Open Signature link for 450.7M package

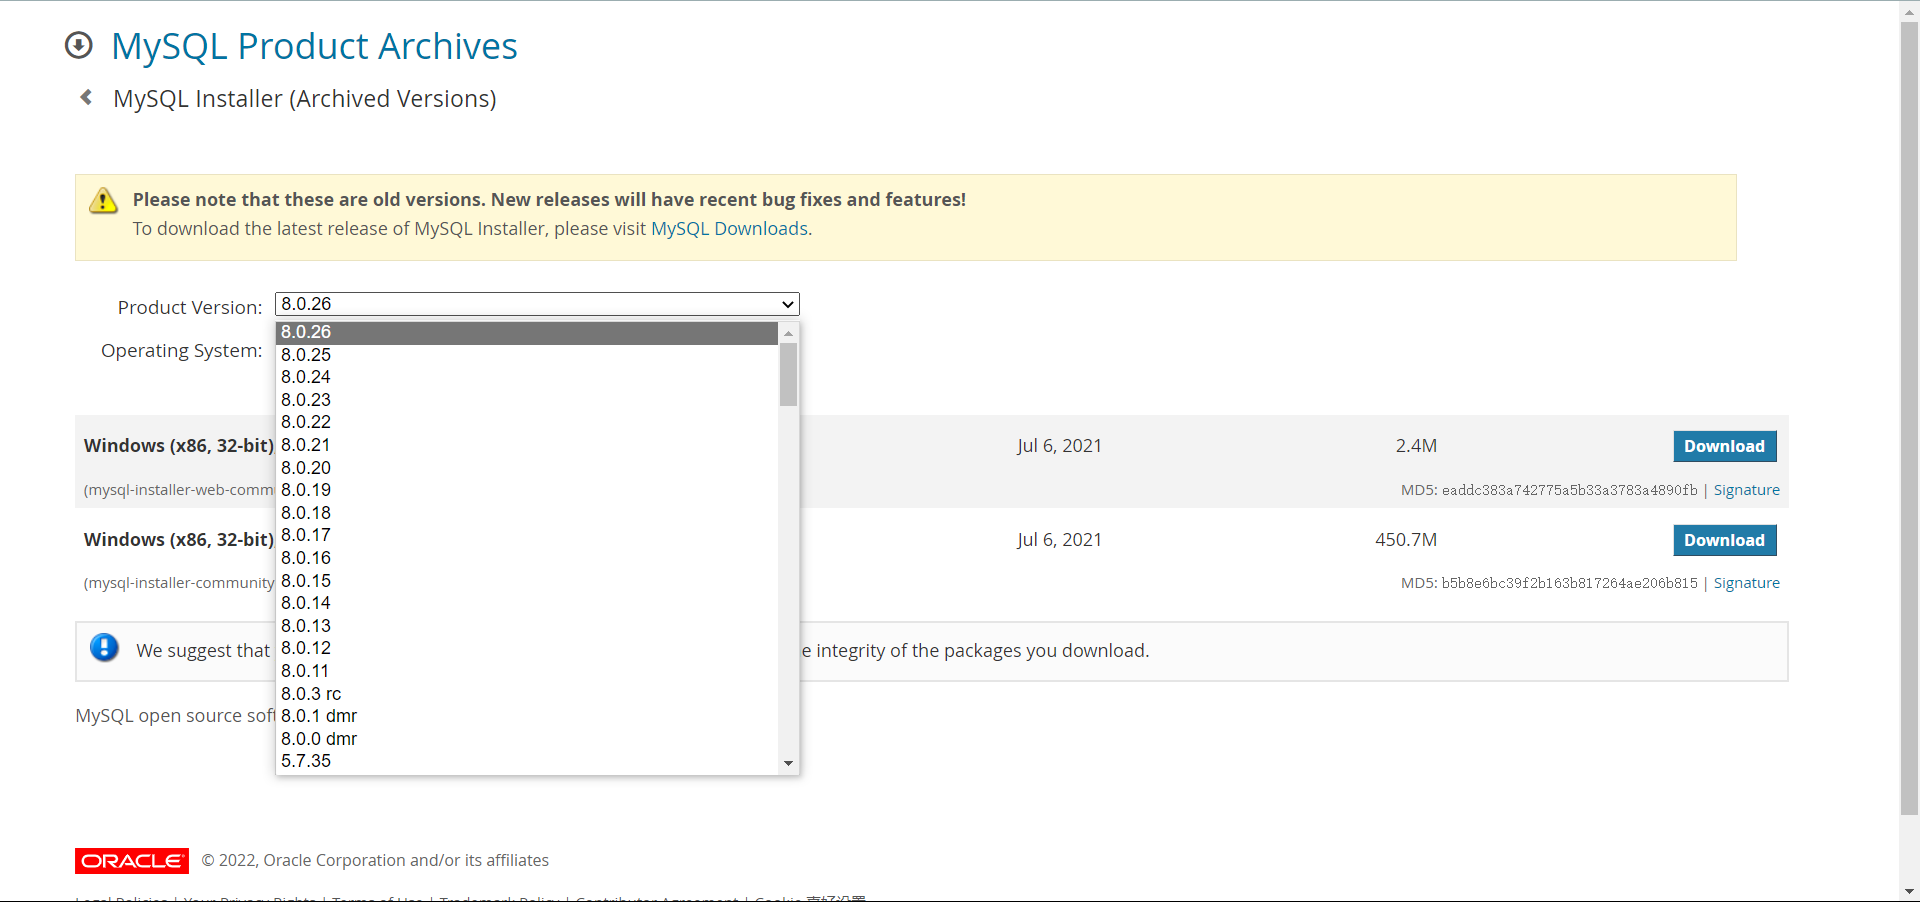coord(1747,583)
